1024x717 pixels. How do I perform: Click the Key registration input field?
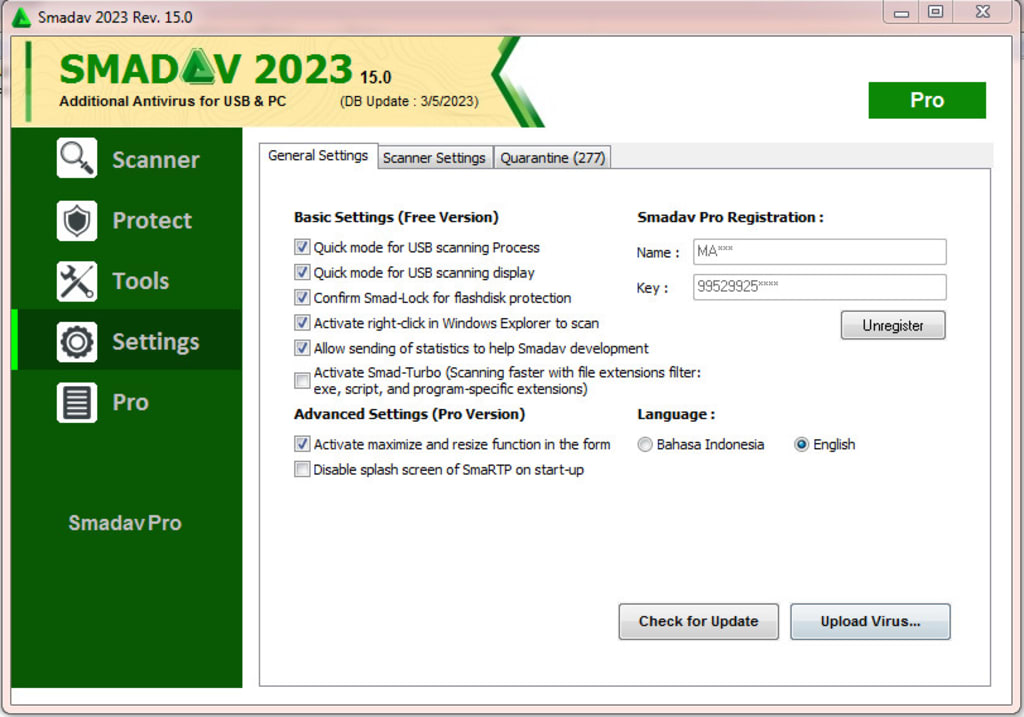pos(819,288)
